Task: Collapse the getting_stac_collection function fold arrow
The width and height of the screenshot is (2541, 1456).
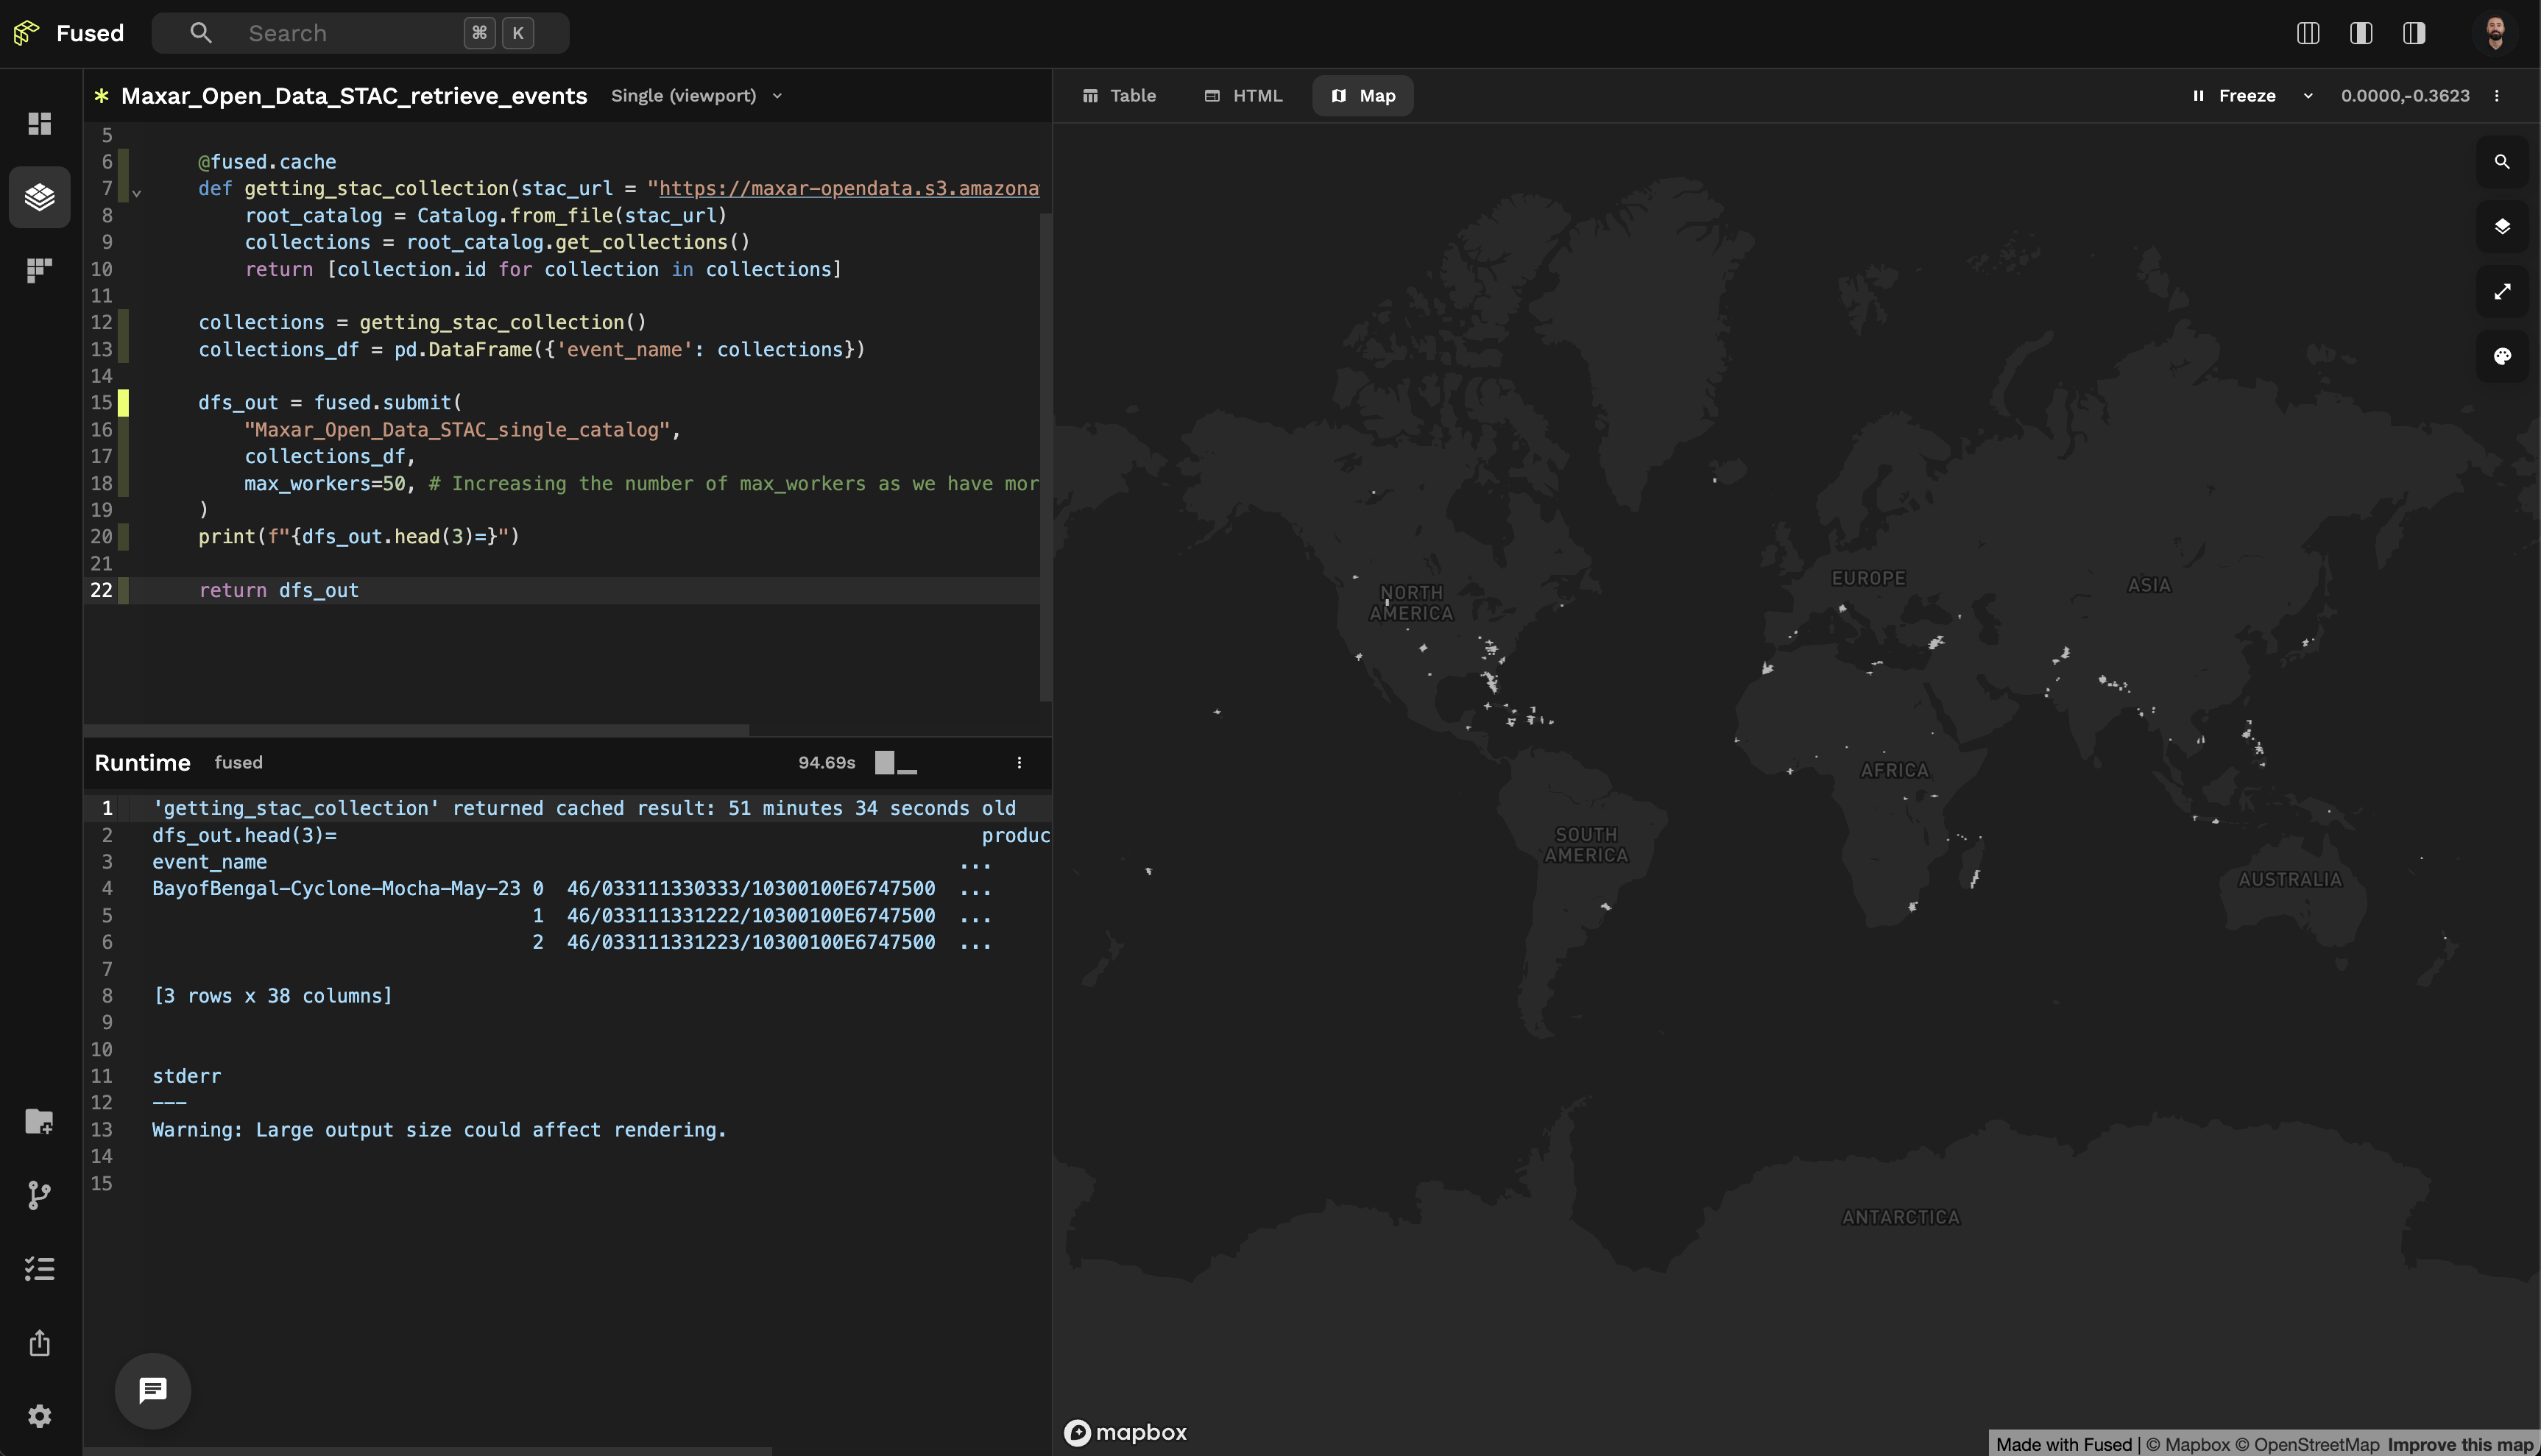Action: [x=137, y=193]
